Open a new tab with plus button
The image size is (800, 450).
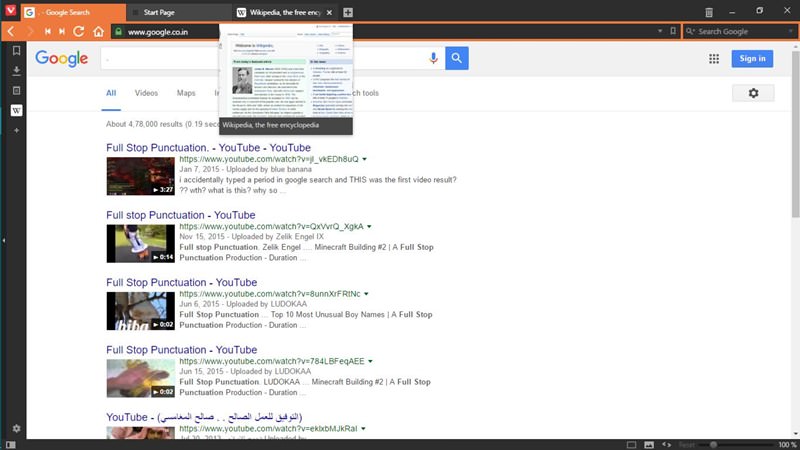[348, 12]
